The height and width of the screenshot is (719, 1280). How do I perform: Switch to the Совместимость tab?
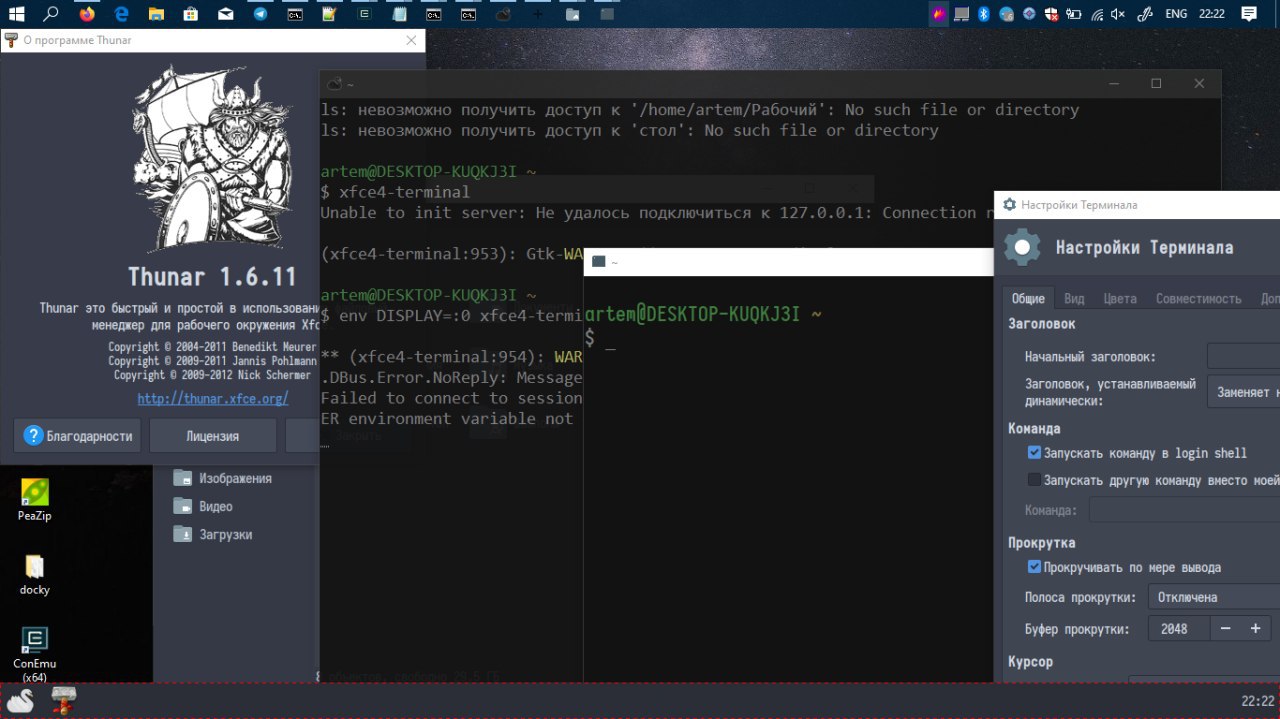coord(1198,298)
